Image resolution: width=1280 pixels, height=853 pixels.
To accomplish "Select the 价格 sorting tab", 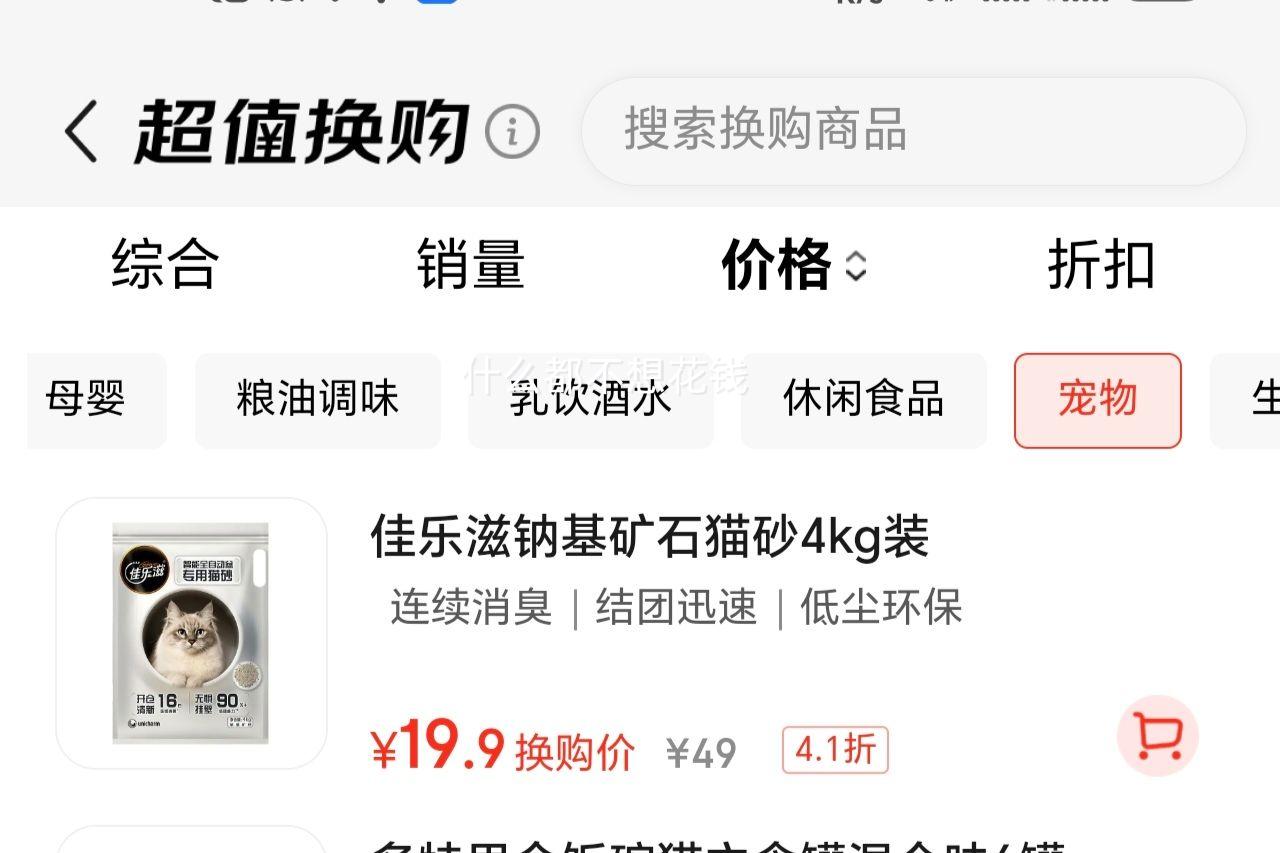I will tap(777, 265).
